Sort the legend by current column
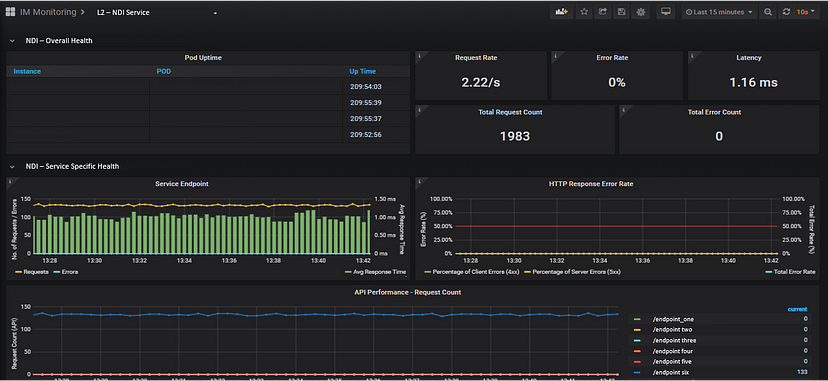Screen dimensions: 828x381 click(797, 309)
